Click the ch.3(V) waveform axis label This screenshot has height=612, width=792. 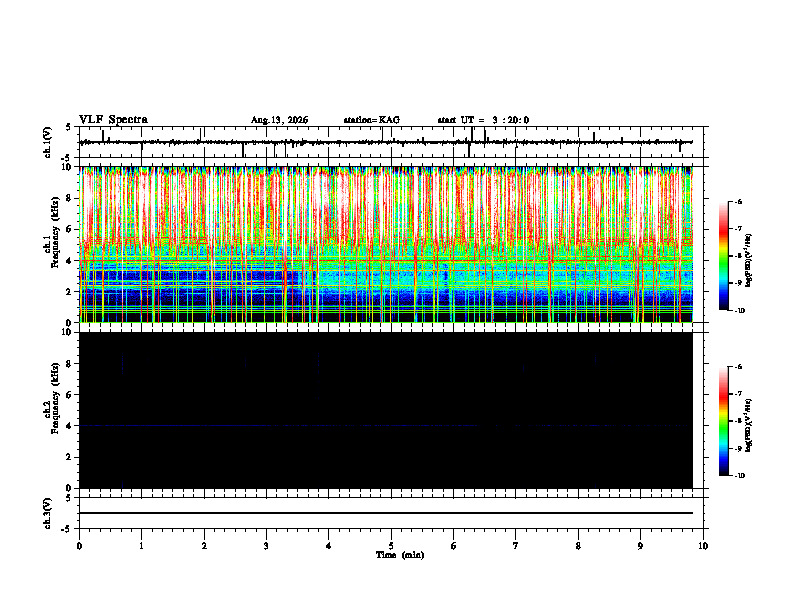tap(48, 513)
